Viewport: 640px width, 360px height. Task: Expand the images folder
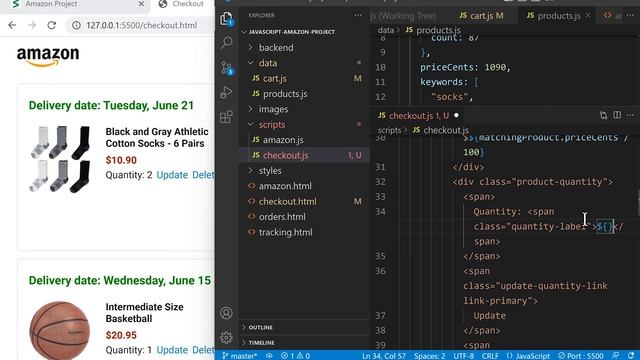tap(251, 109)
